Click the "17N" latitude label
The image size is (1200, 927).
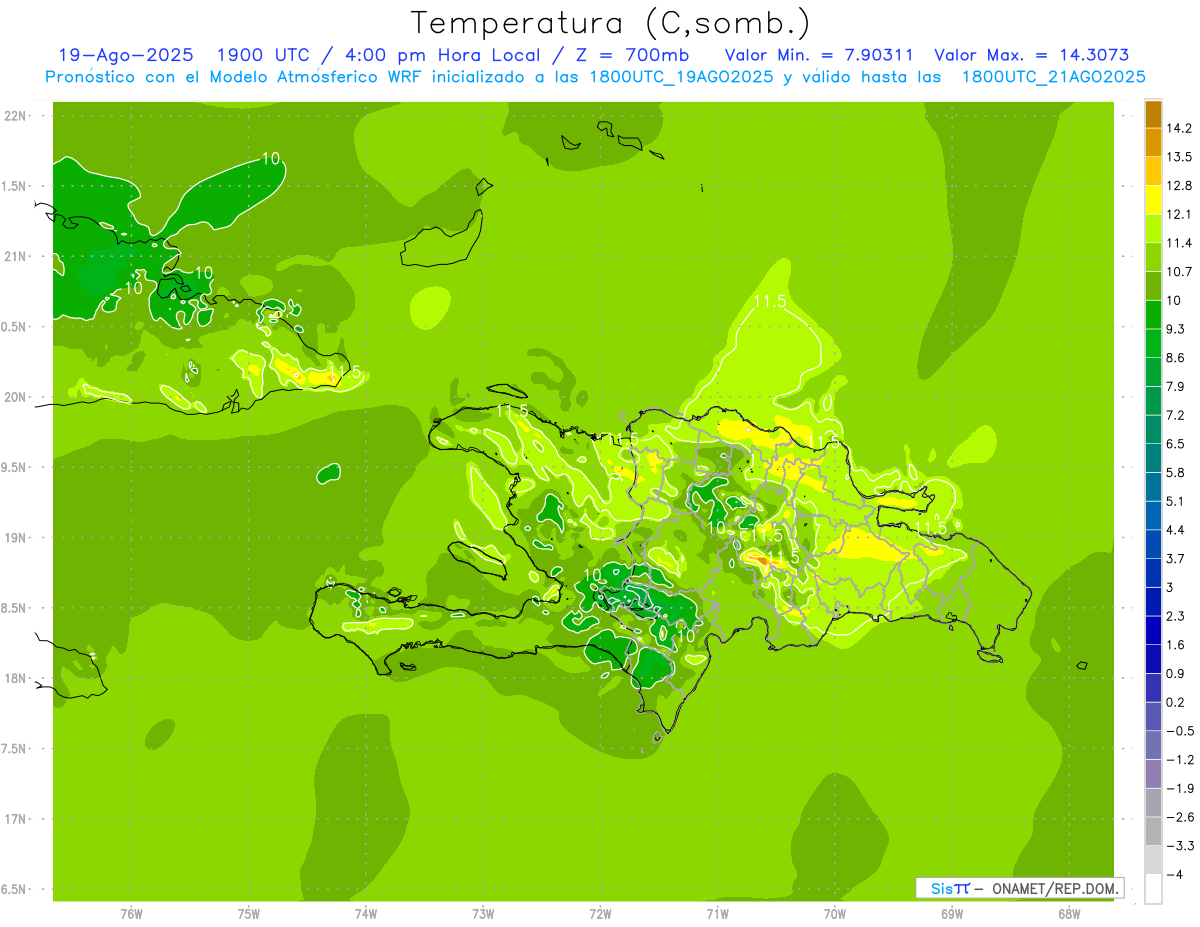[15, 819]
